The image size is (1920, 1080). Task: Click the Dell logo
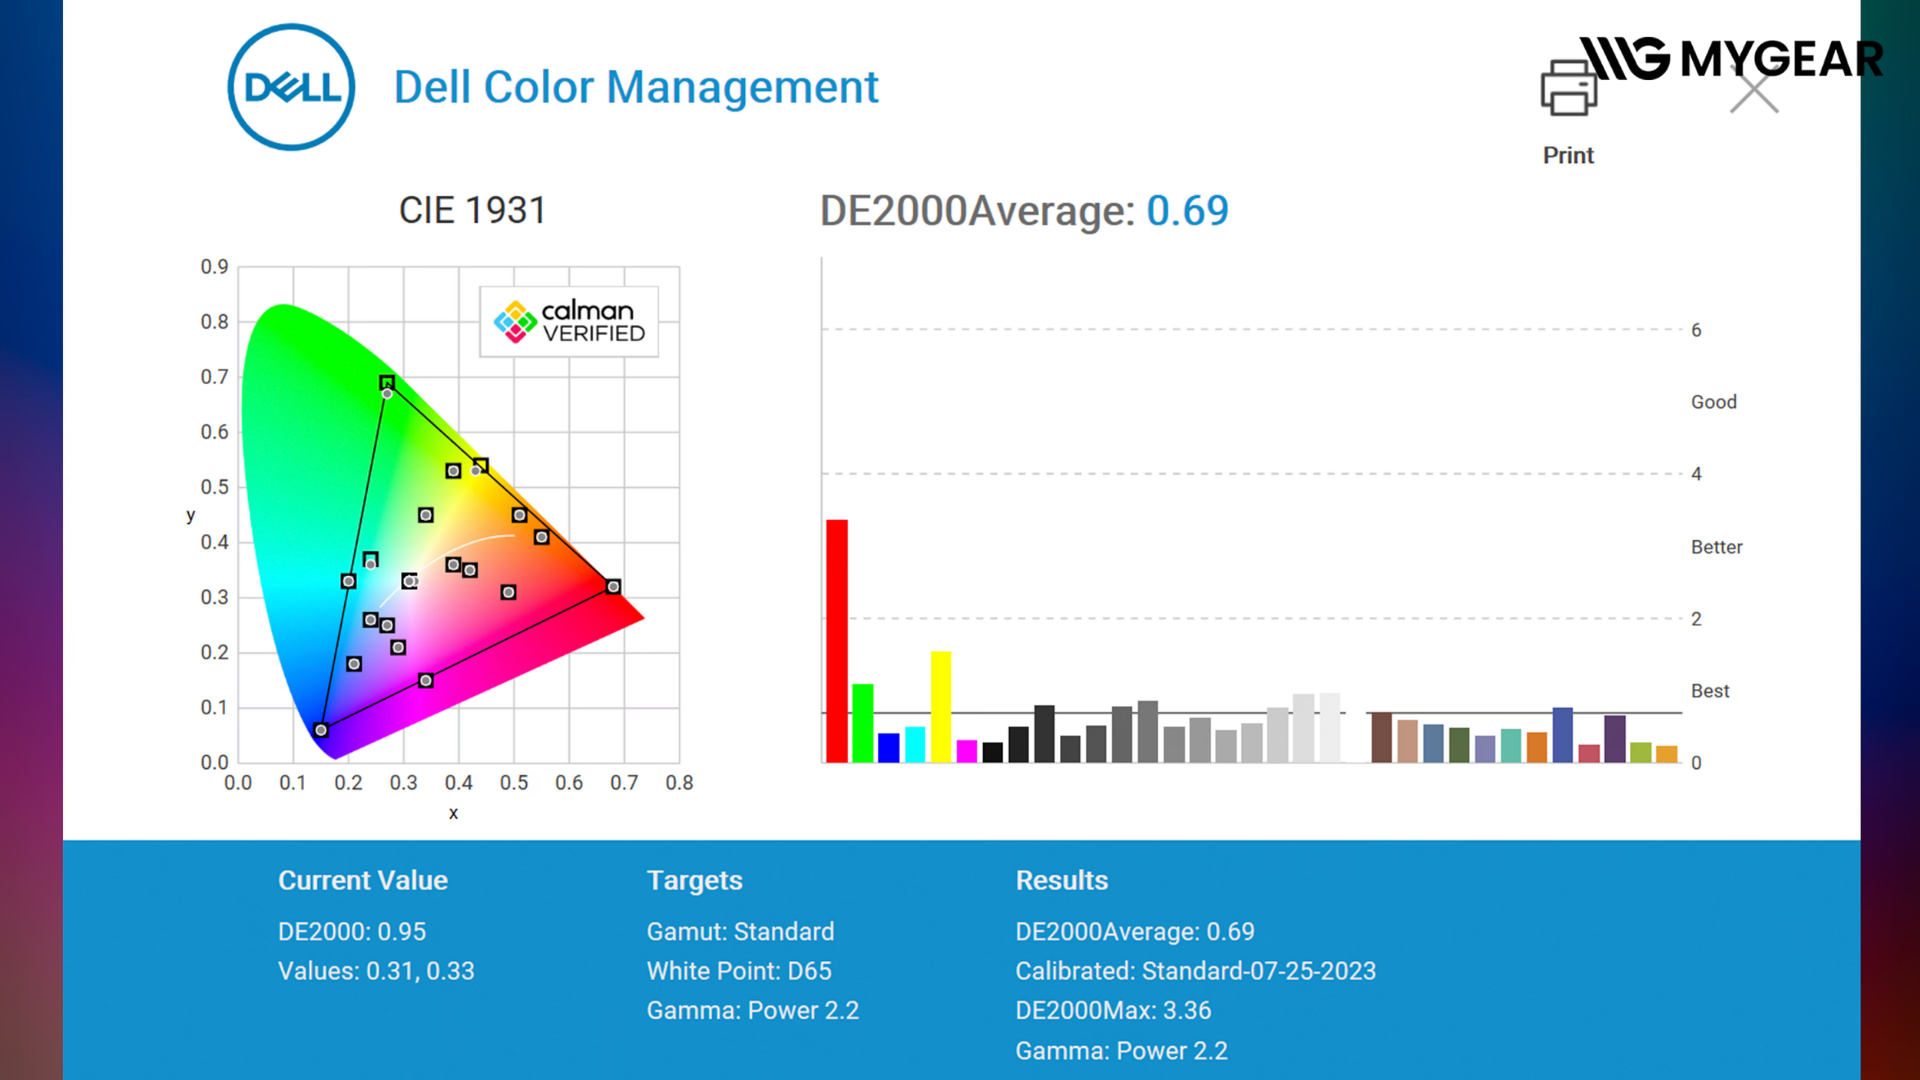tap(291, 88)
